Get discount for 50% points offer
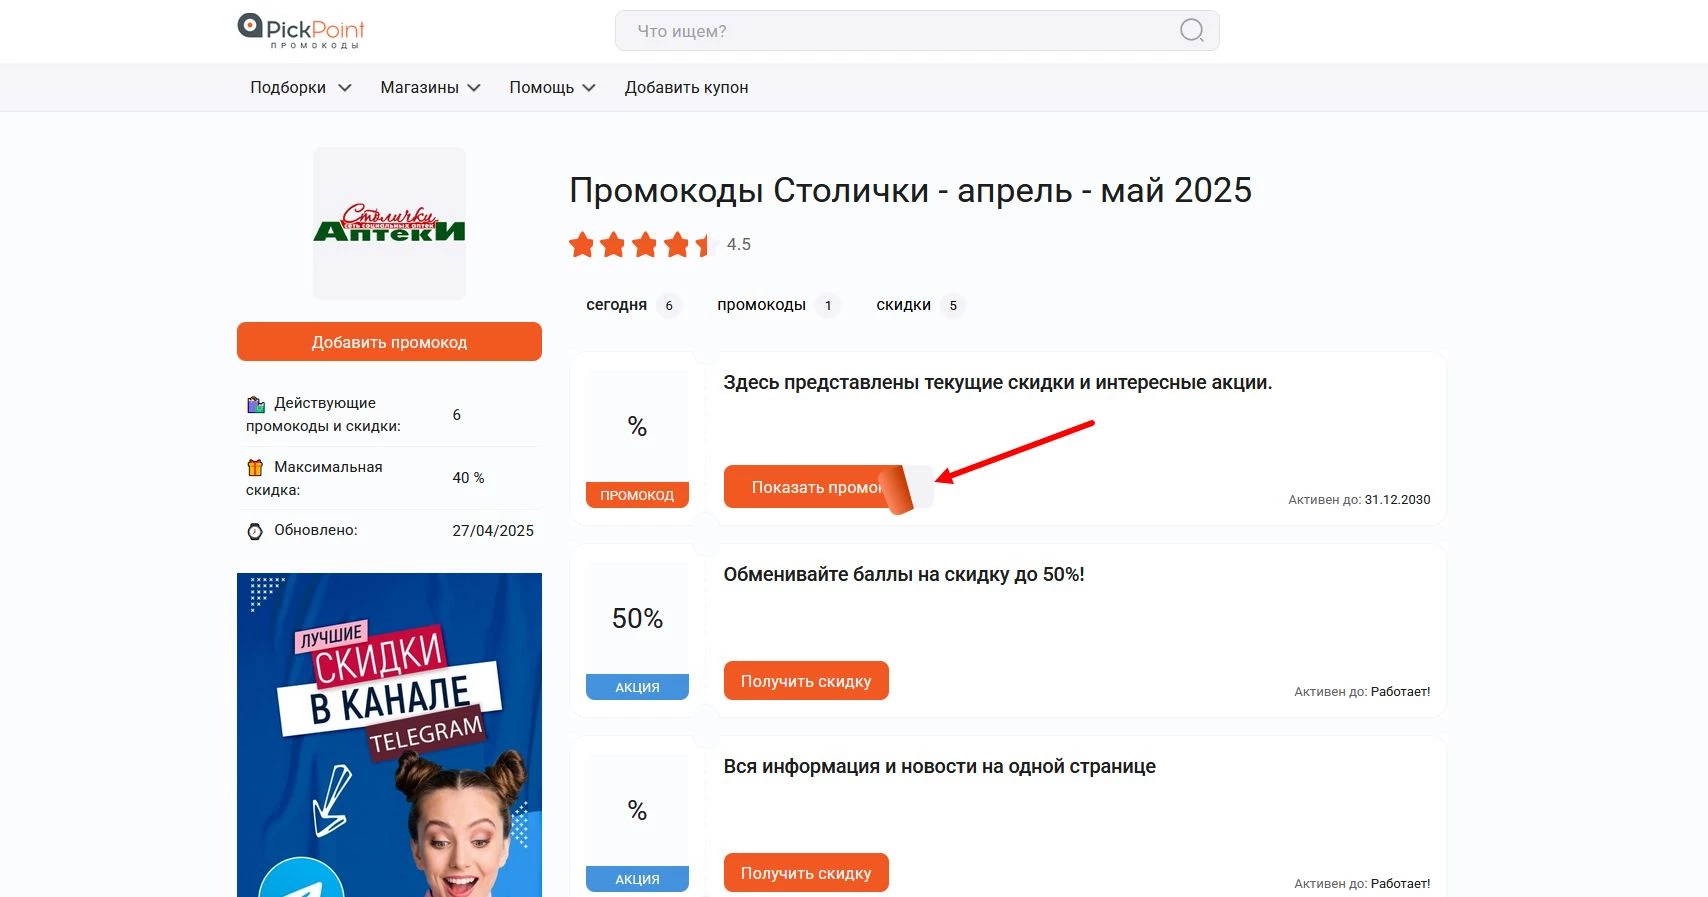The height and width of the screenshot is (897, 1708). coord(806,681)
